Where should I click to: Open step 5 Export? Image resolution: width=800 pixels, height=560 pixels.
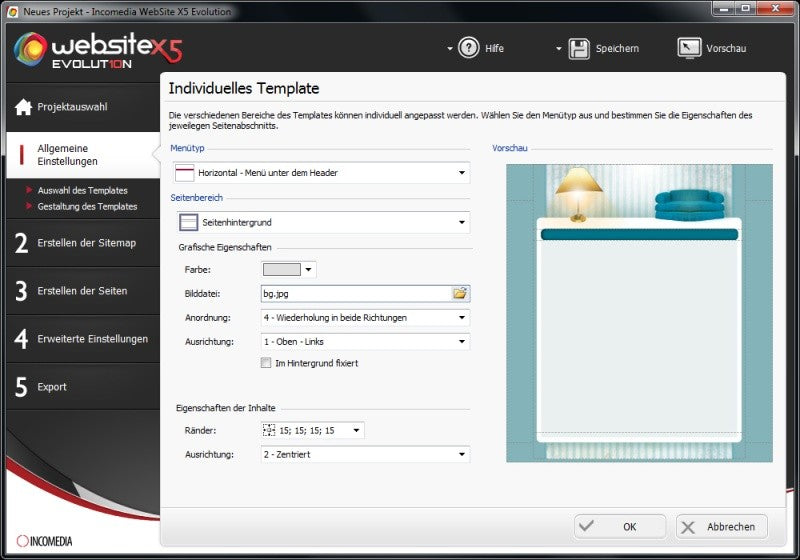83,387
